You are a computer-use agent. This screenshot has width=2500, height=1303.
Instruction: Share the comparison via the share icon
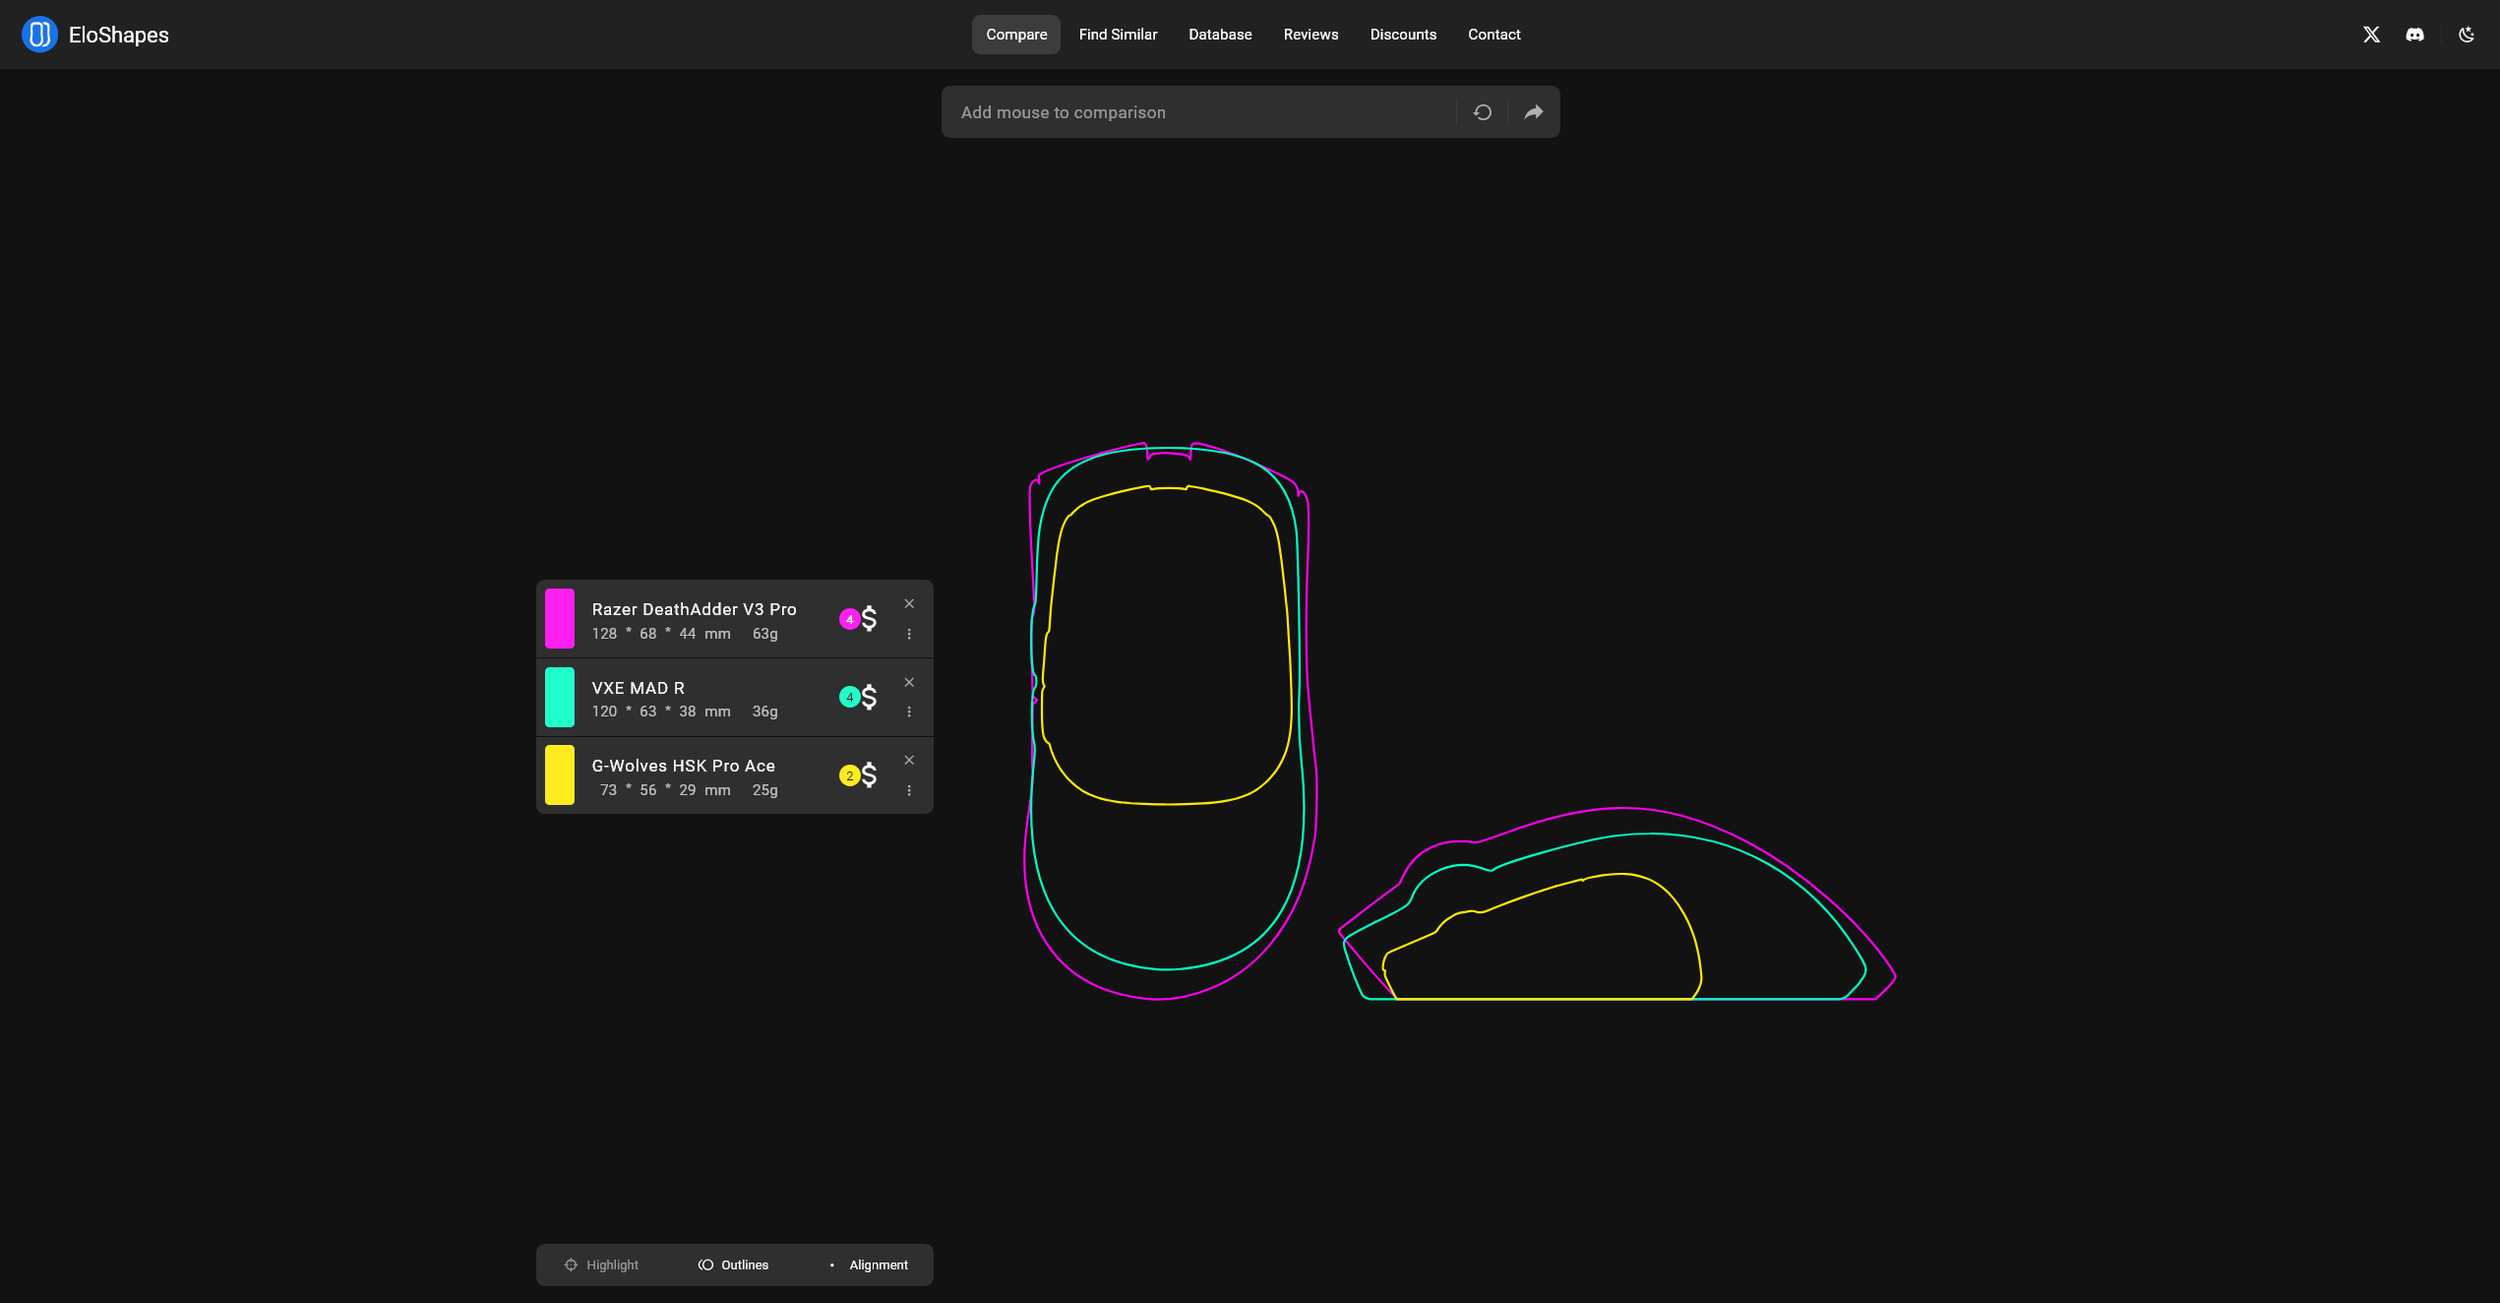tap(1533, 111)
